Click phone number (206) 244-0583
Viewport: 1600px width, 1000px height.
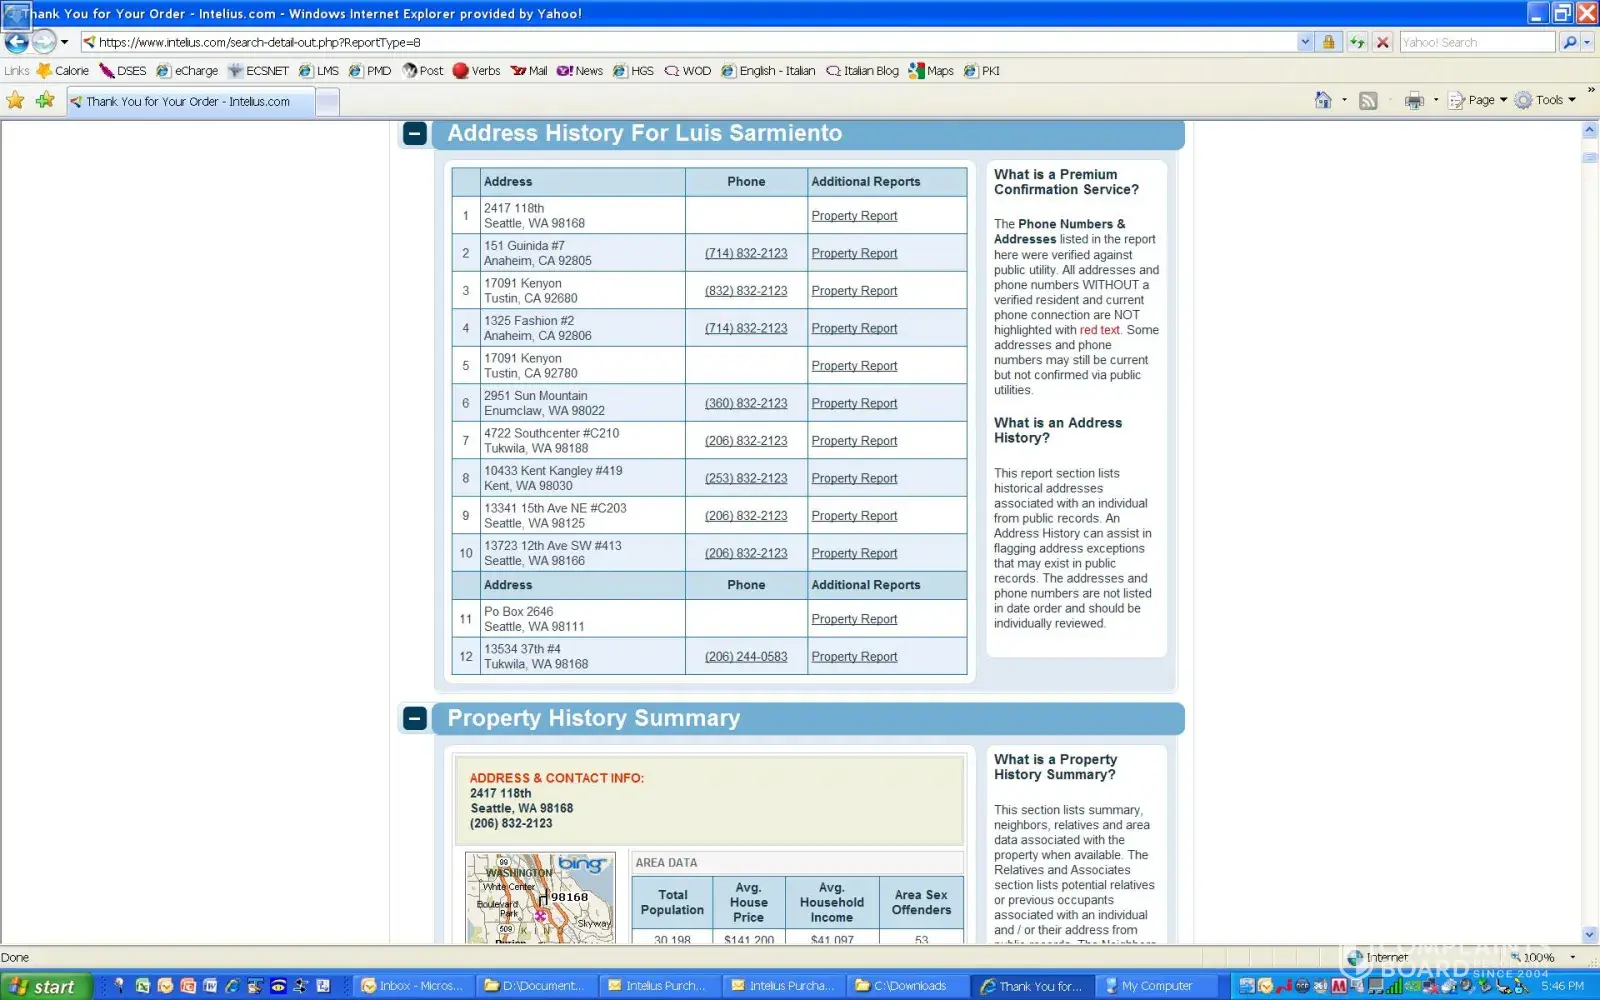[x=745, y=657]
